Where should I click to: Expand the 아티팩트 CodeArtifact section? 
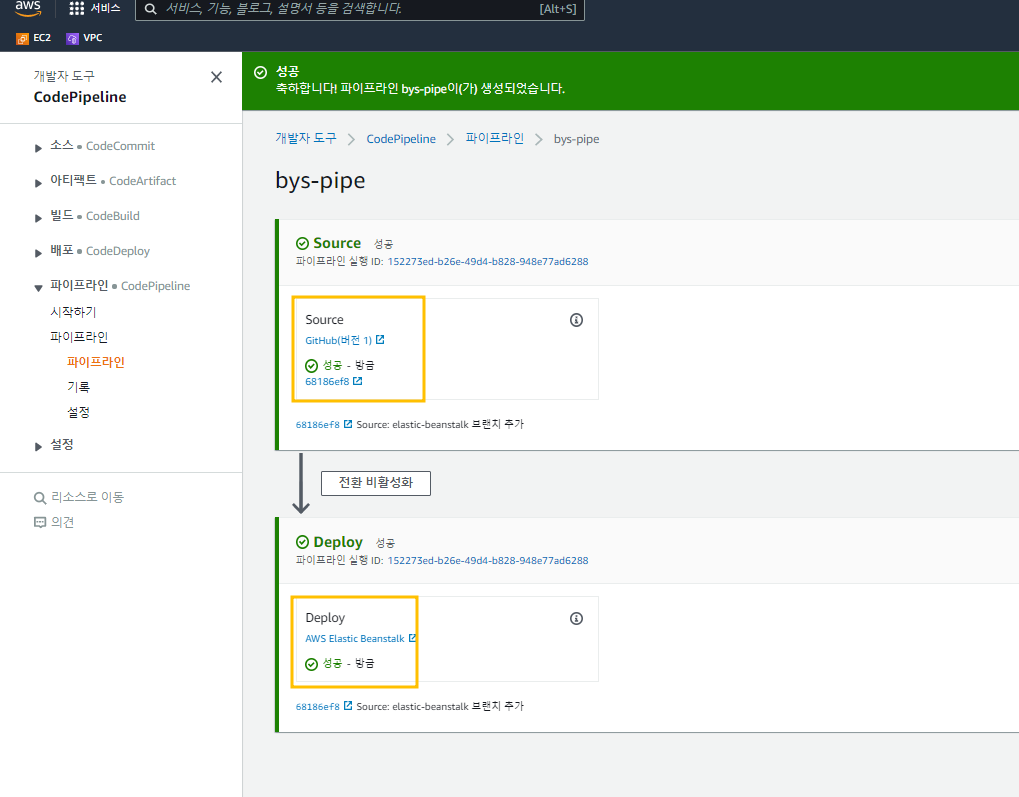pos(38,183)
